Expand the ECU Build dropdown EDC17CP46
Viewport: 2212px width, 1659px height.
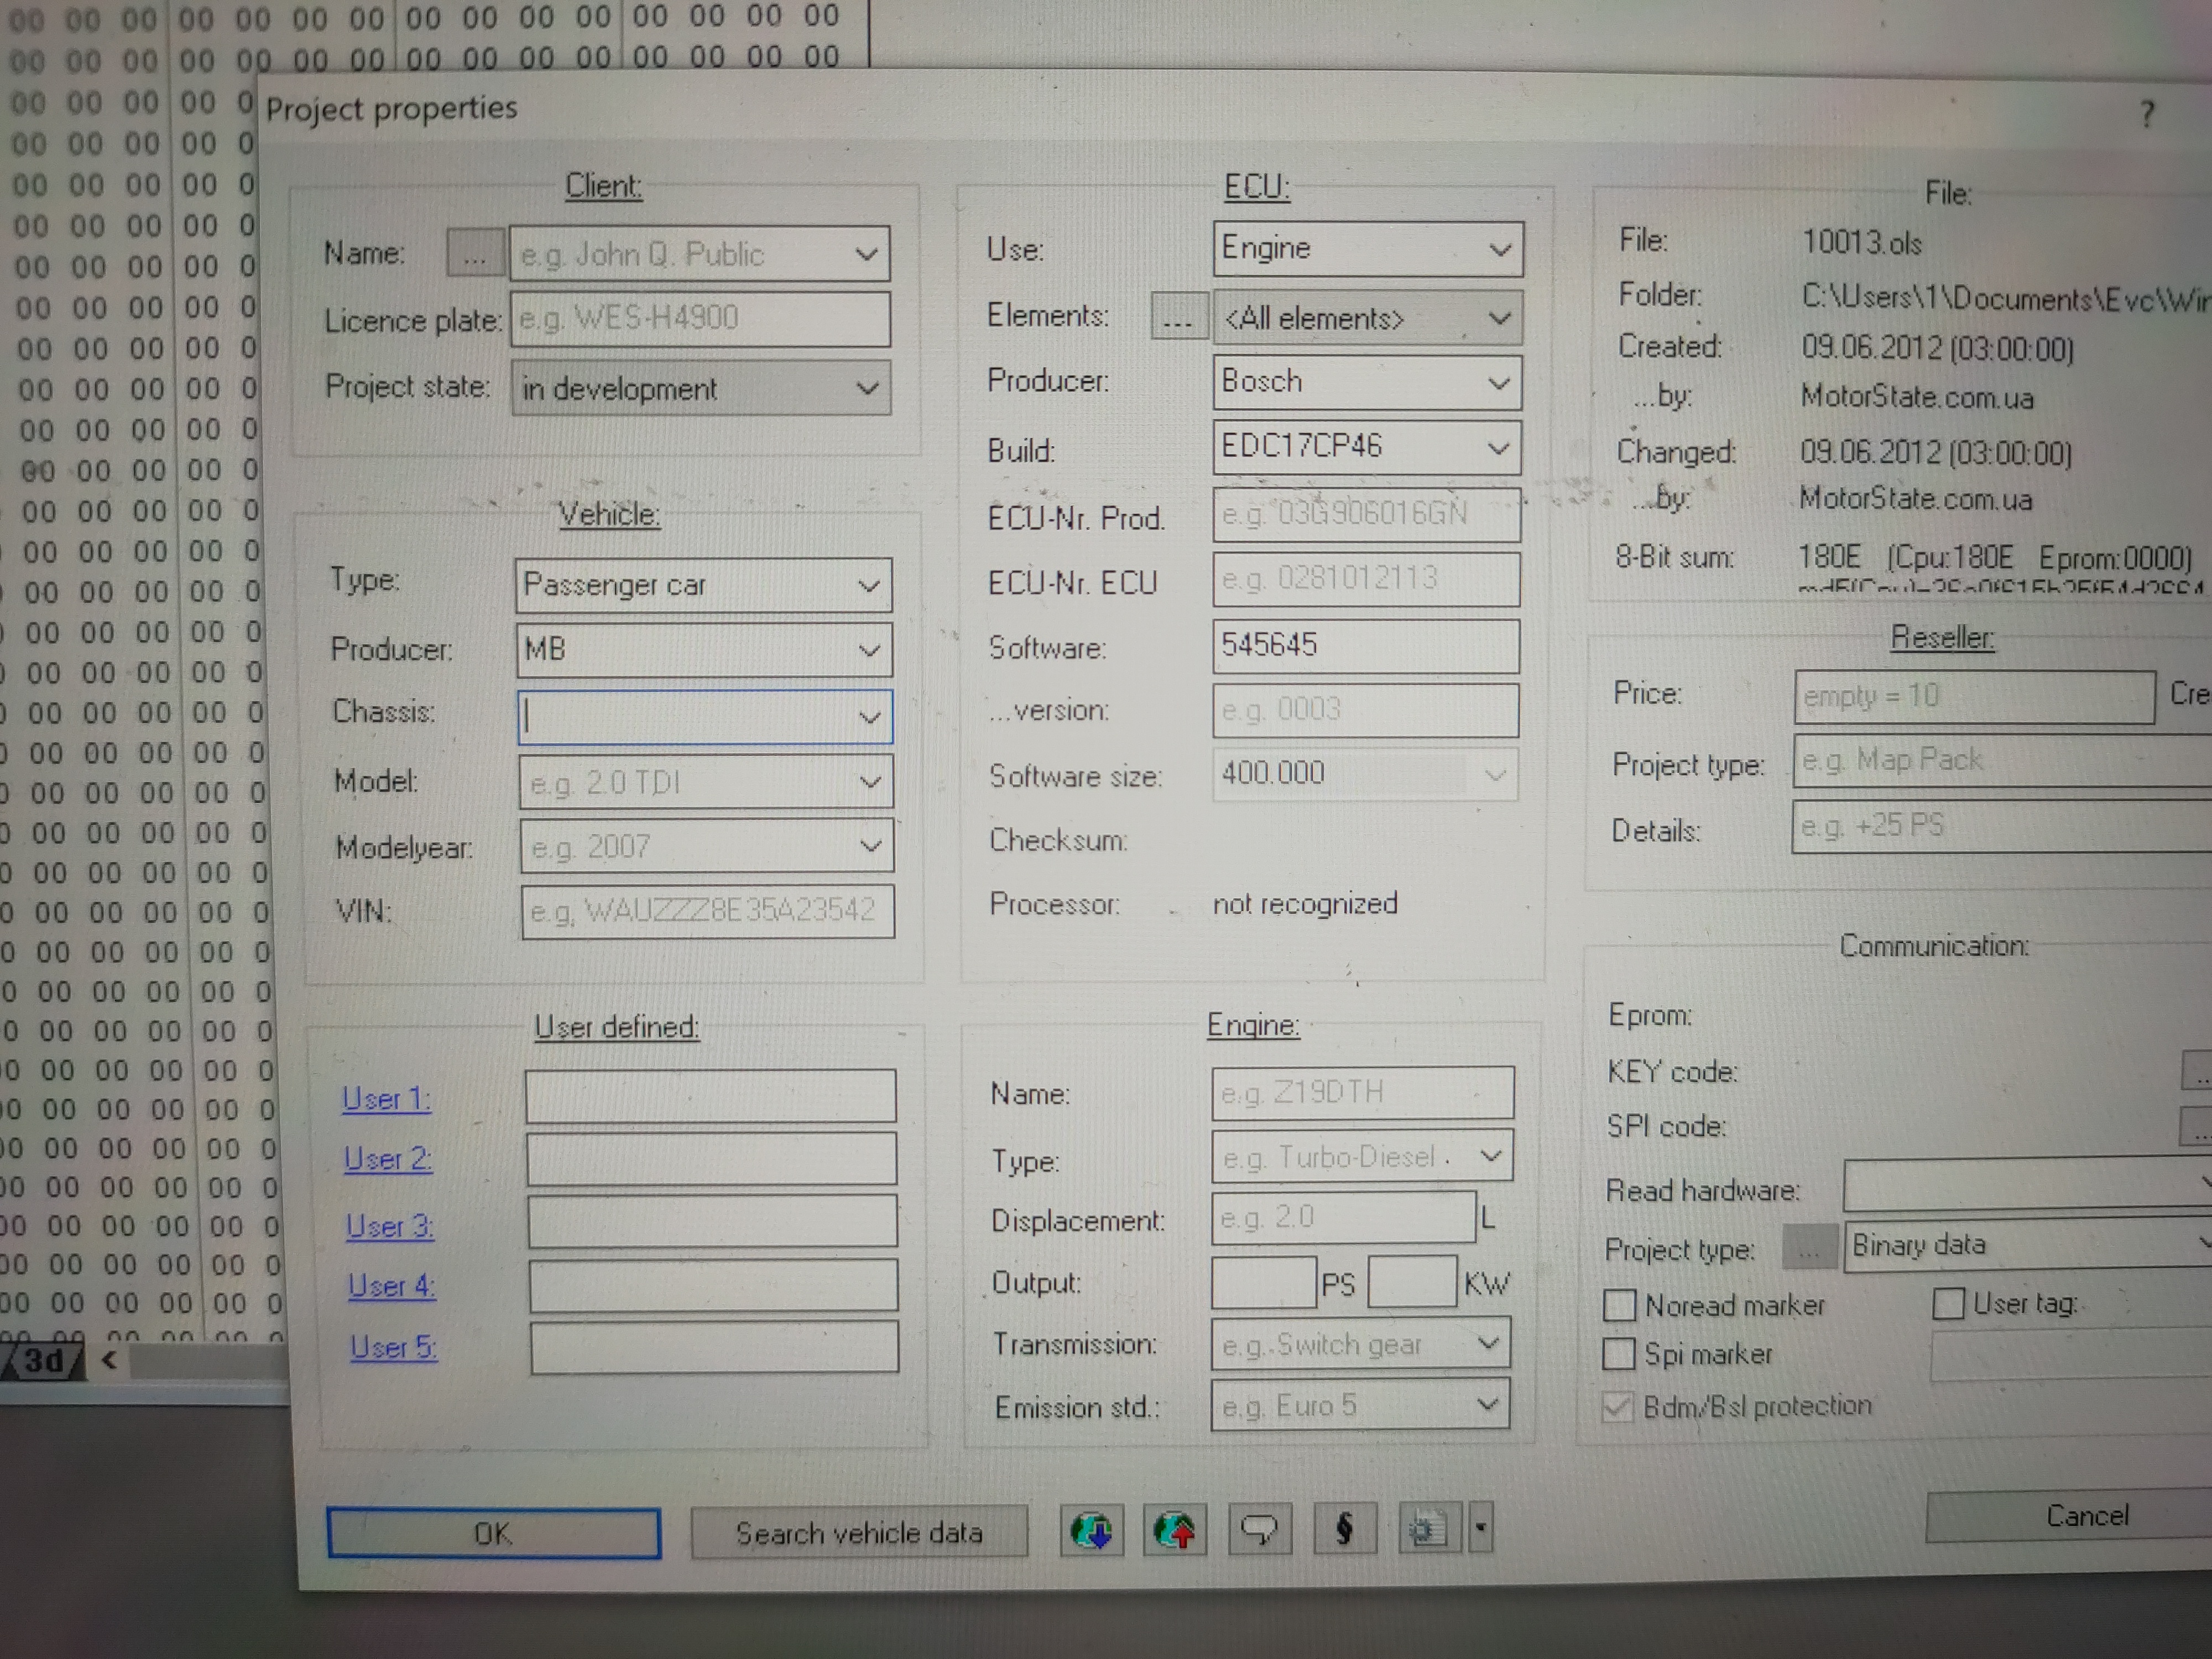point(1497,448)
